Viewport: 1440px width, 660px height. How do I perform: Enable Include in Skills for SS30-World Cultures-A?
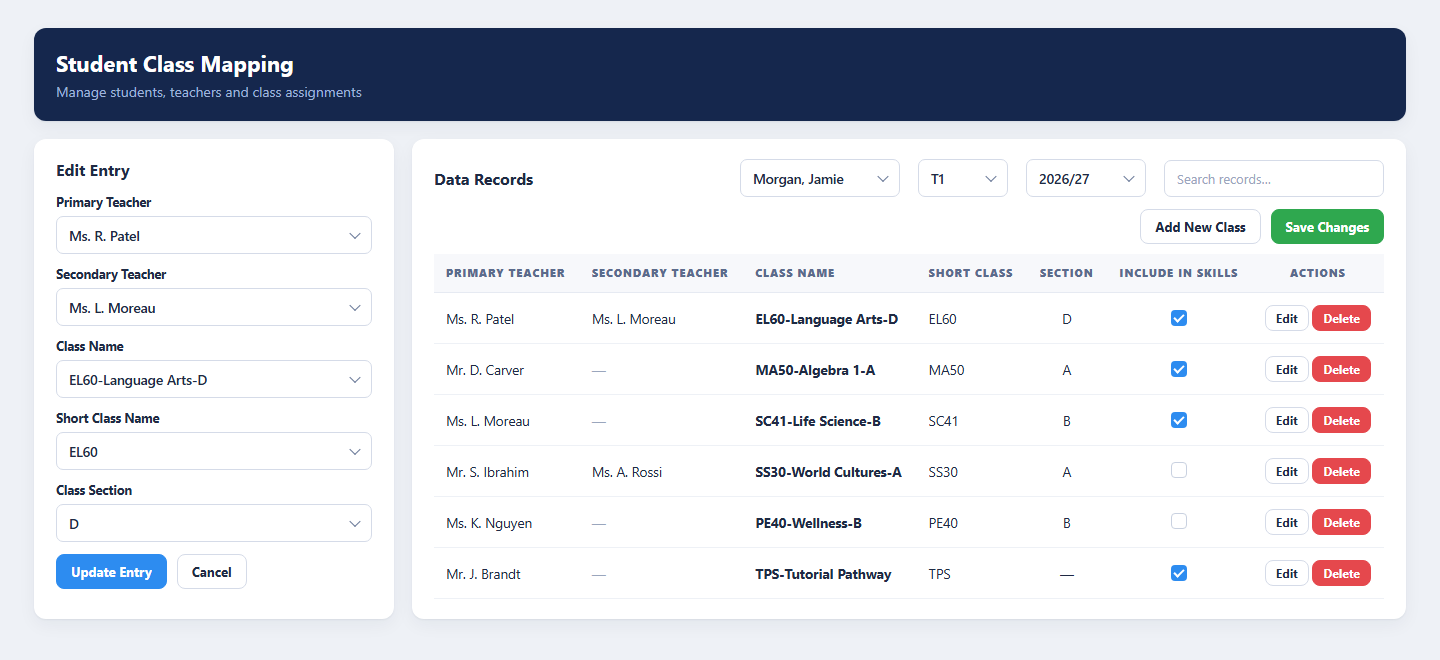1179,470
